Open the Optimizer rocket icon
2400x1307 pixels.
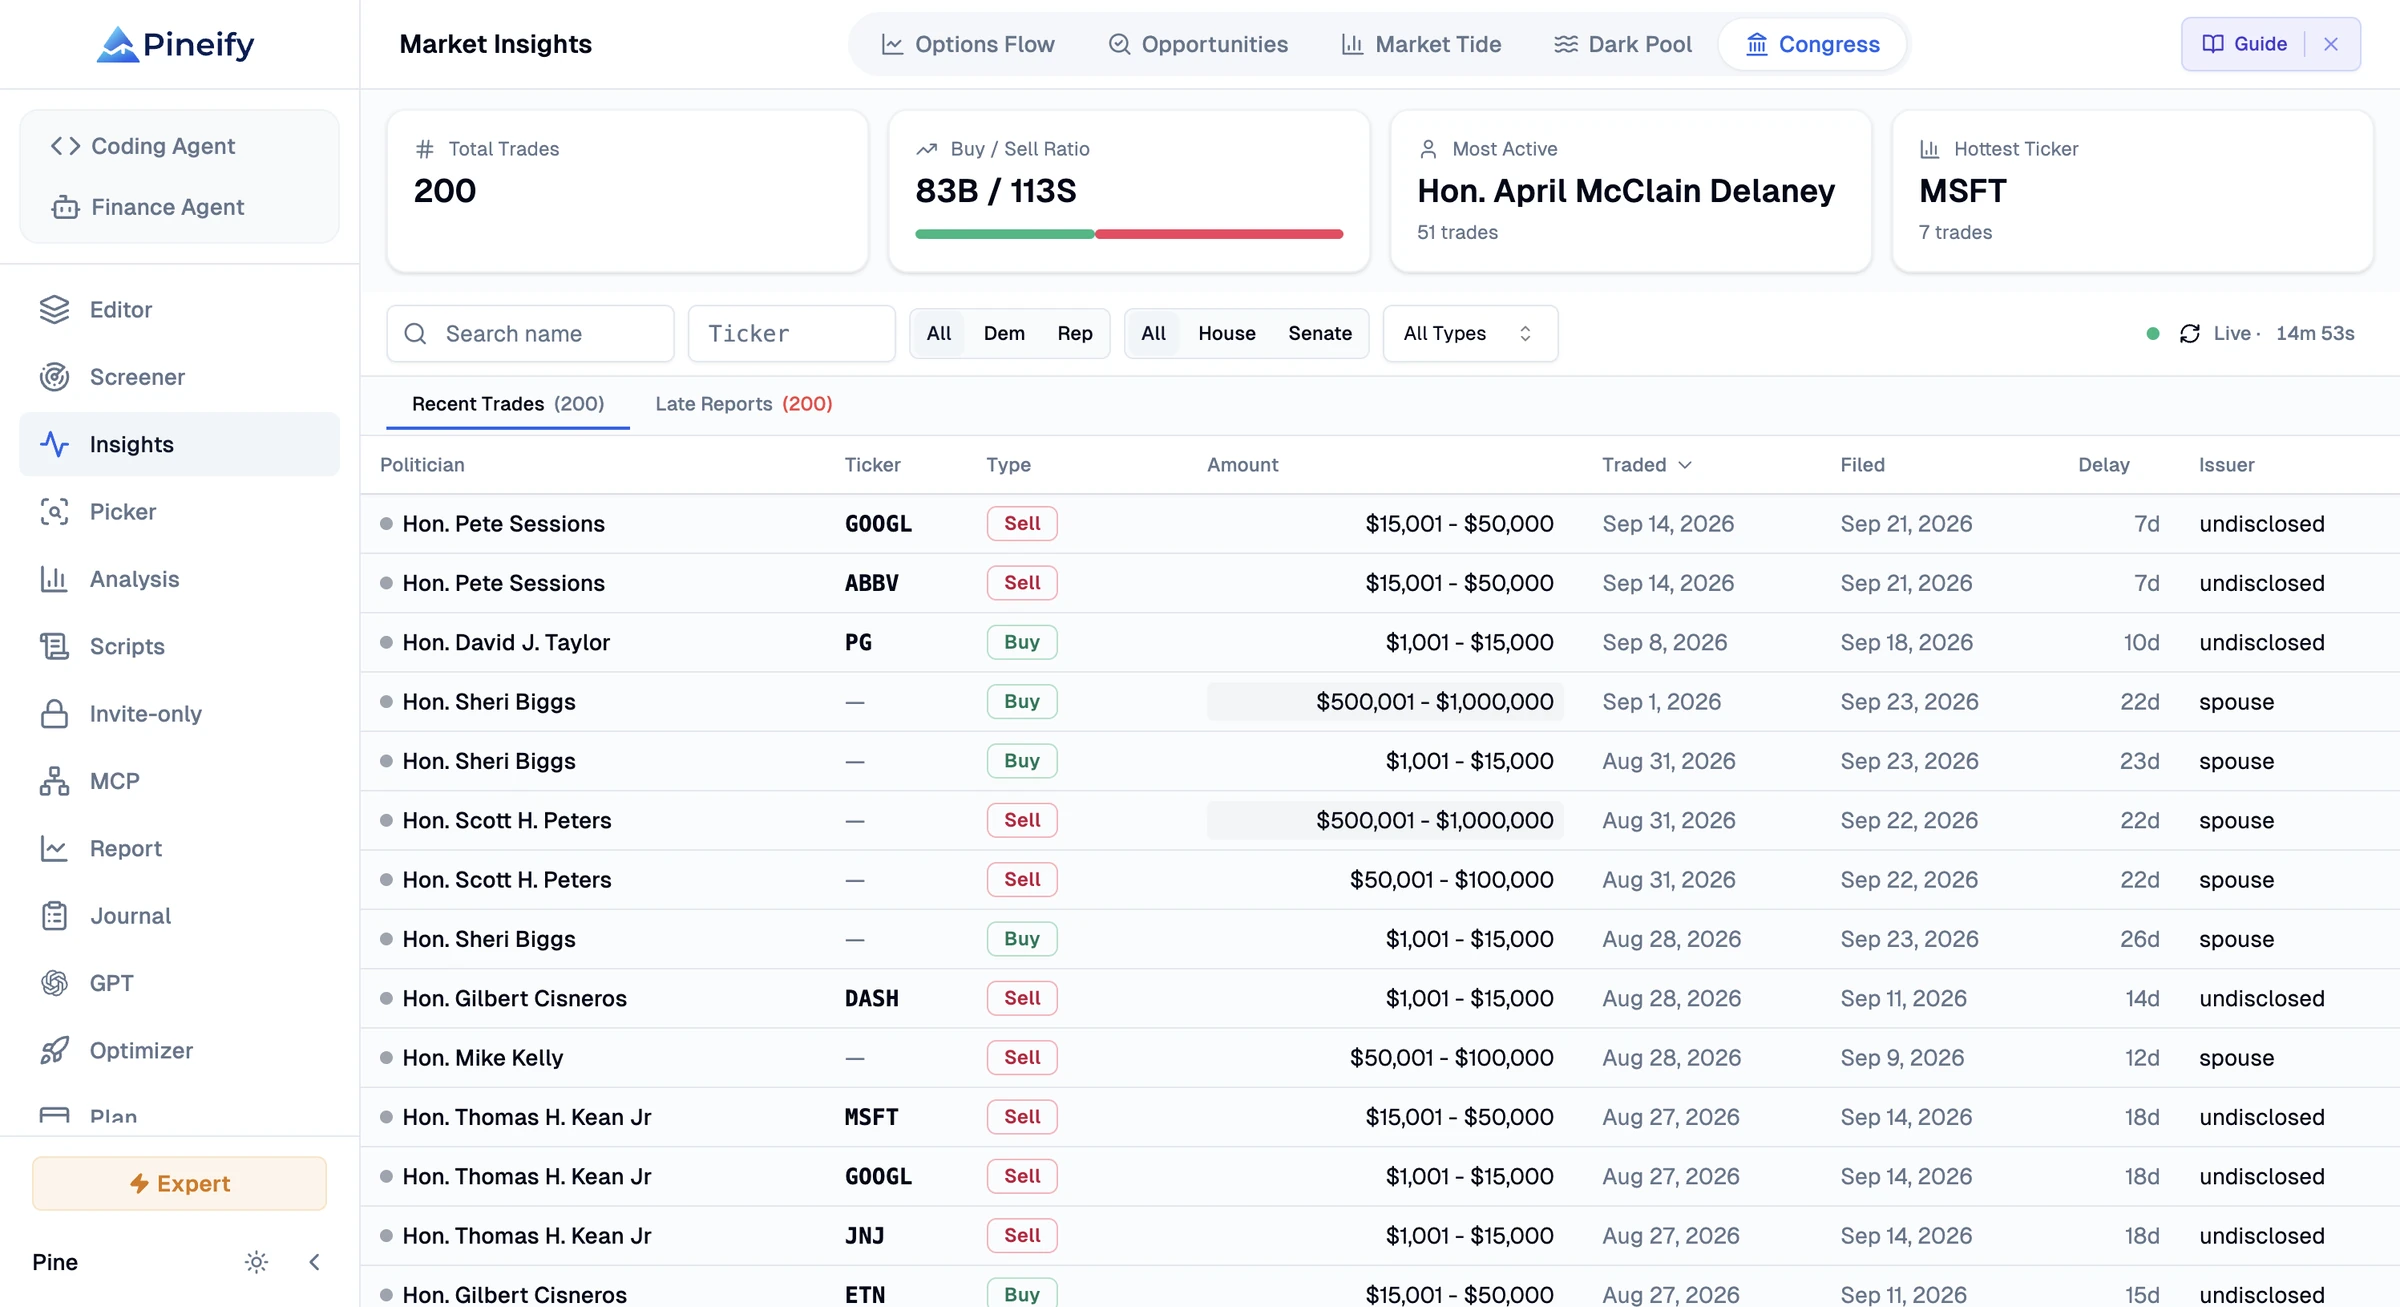point(54,1050)
